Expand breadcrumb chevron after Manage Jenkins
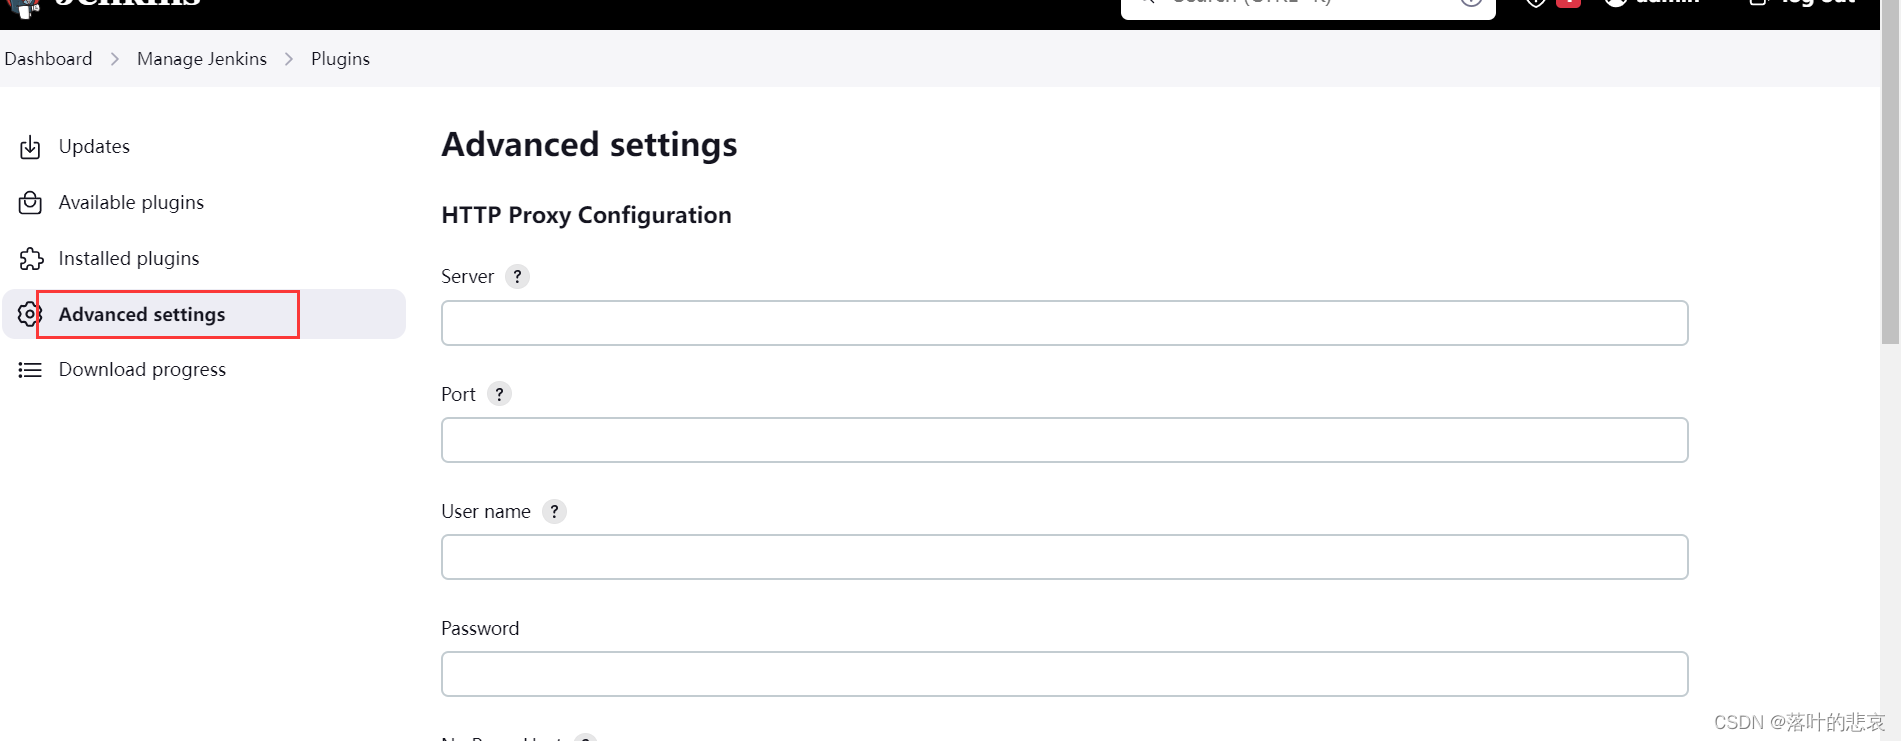Image resolution: width=1901 pixels, height=741 pixels. point(289,59)
